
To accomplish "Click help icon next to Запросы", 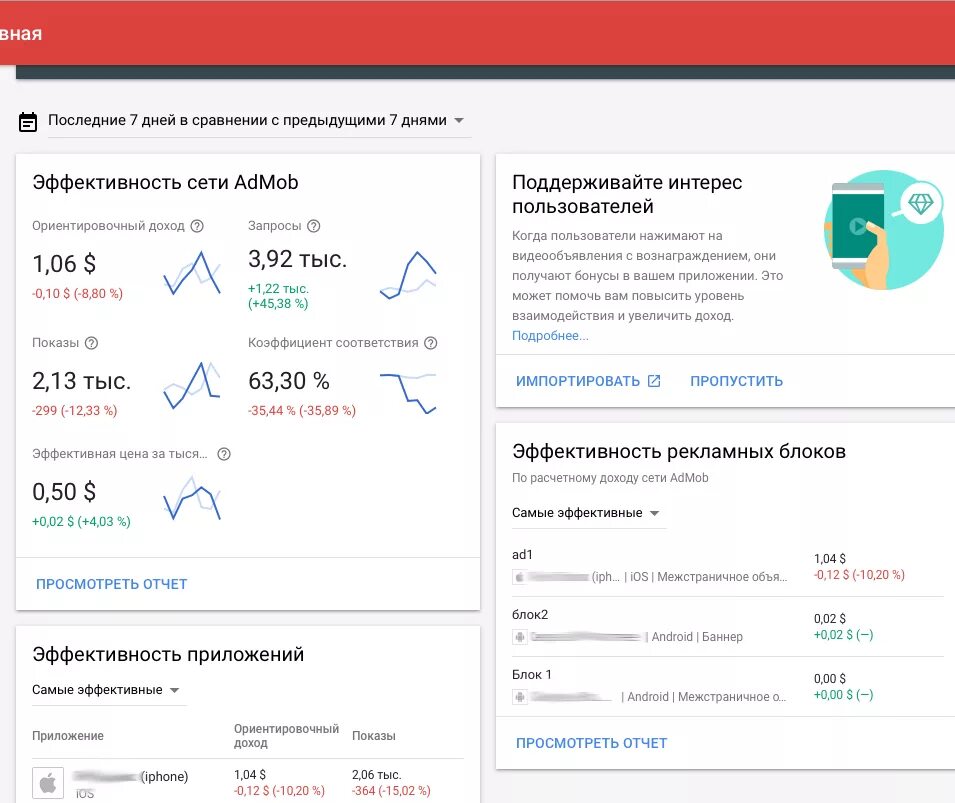I will tap(314, 226).
